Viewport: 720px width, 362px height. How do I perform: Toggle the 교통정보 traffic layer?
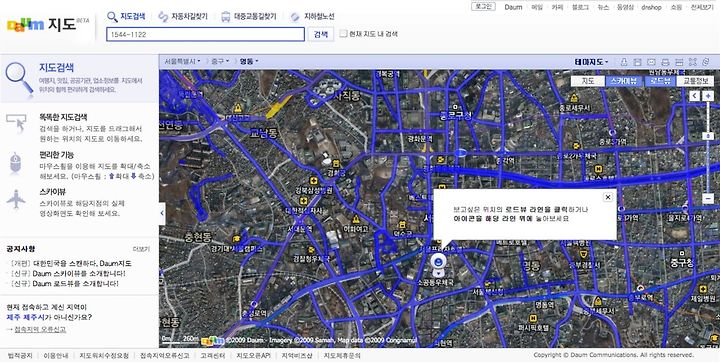(695, 81)
